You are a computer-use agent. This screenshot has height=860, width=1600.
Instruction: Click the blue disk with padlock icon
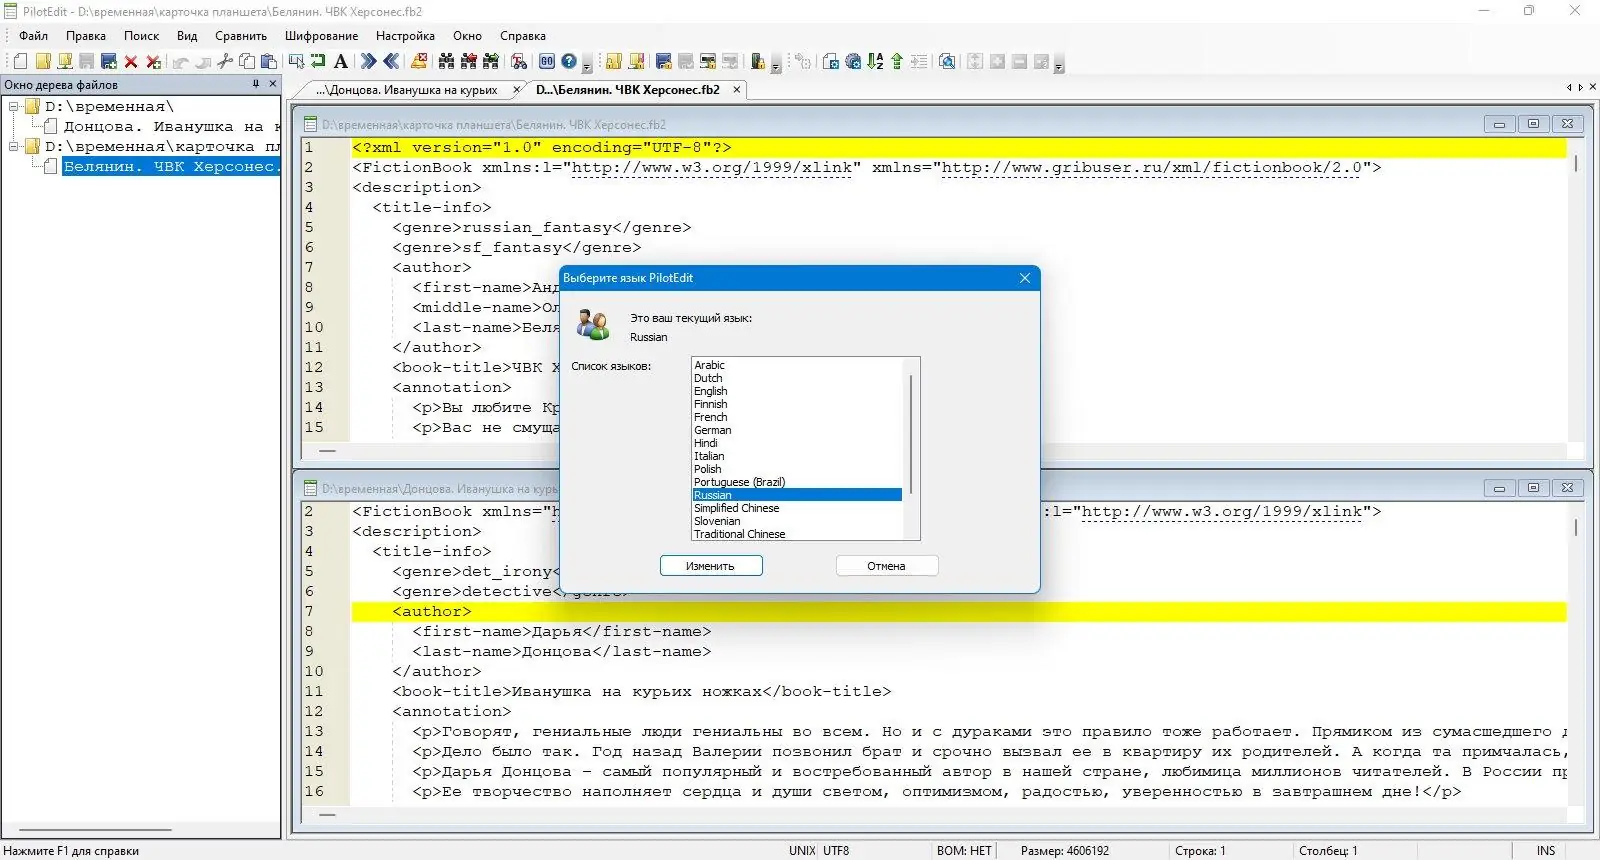(x=664, y=62)
